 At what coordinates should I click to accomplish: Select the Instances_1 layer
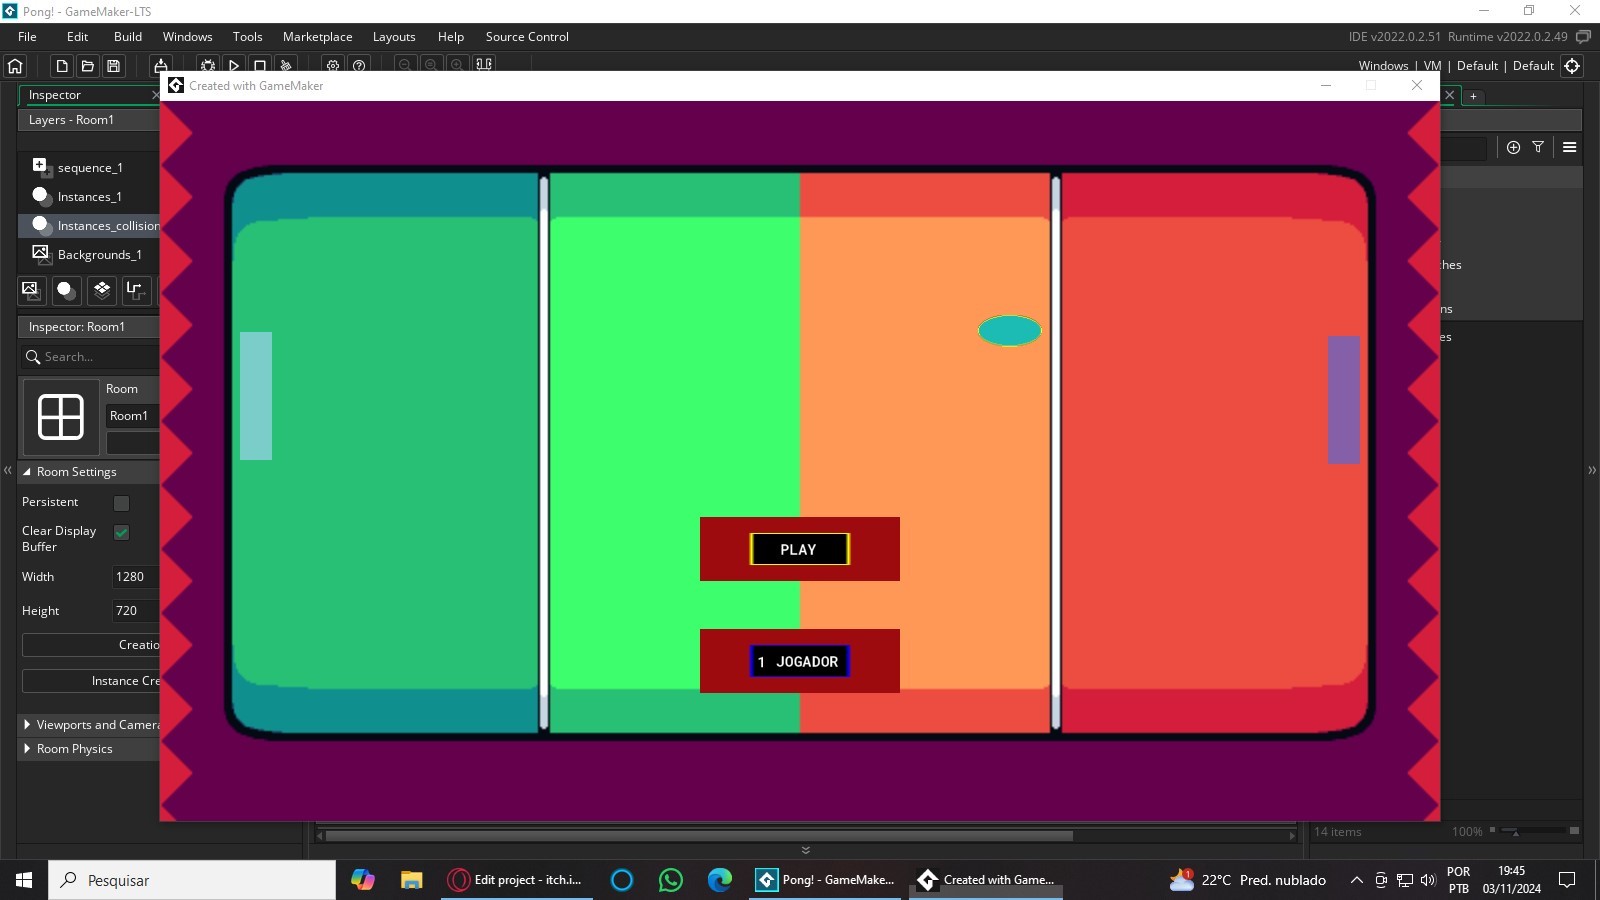point(90,197)
